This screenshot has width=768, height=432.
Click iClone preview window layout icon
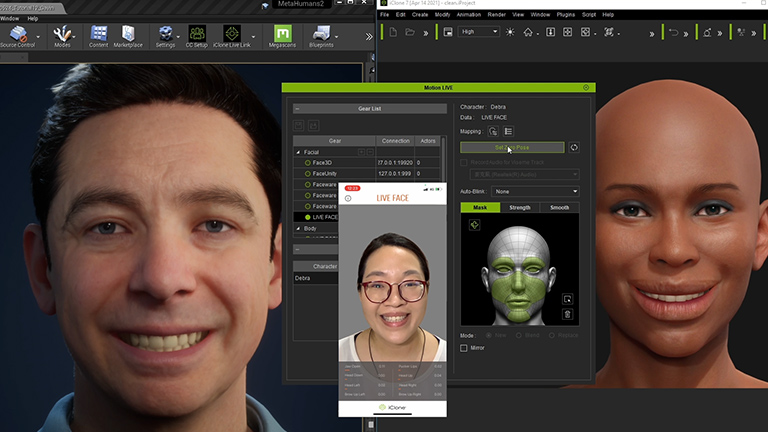point(448,32)
